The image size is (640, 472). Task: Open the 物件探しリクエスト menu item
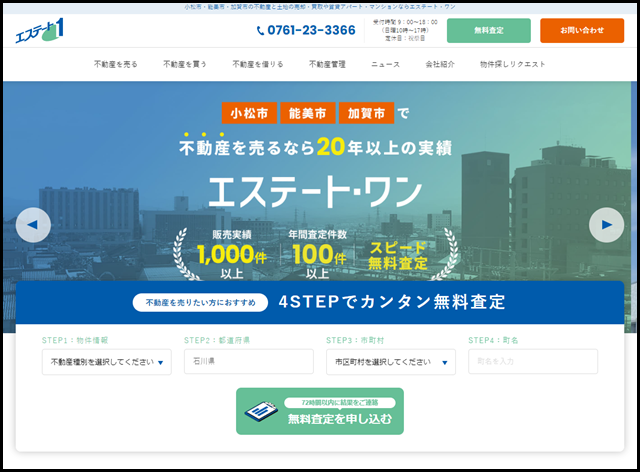pyautogui.click(x=512, y=64)
